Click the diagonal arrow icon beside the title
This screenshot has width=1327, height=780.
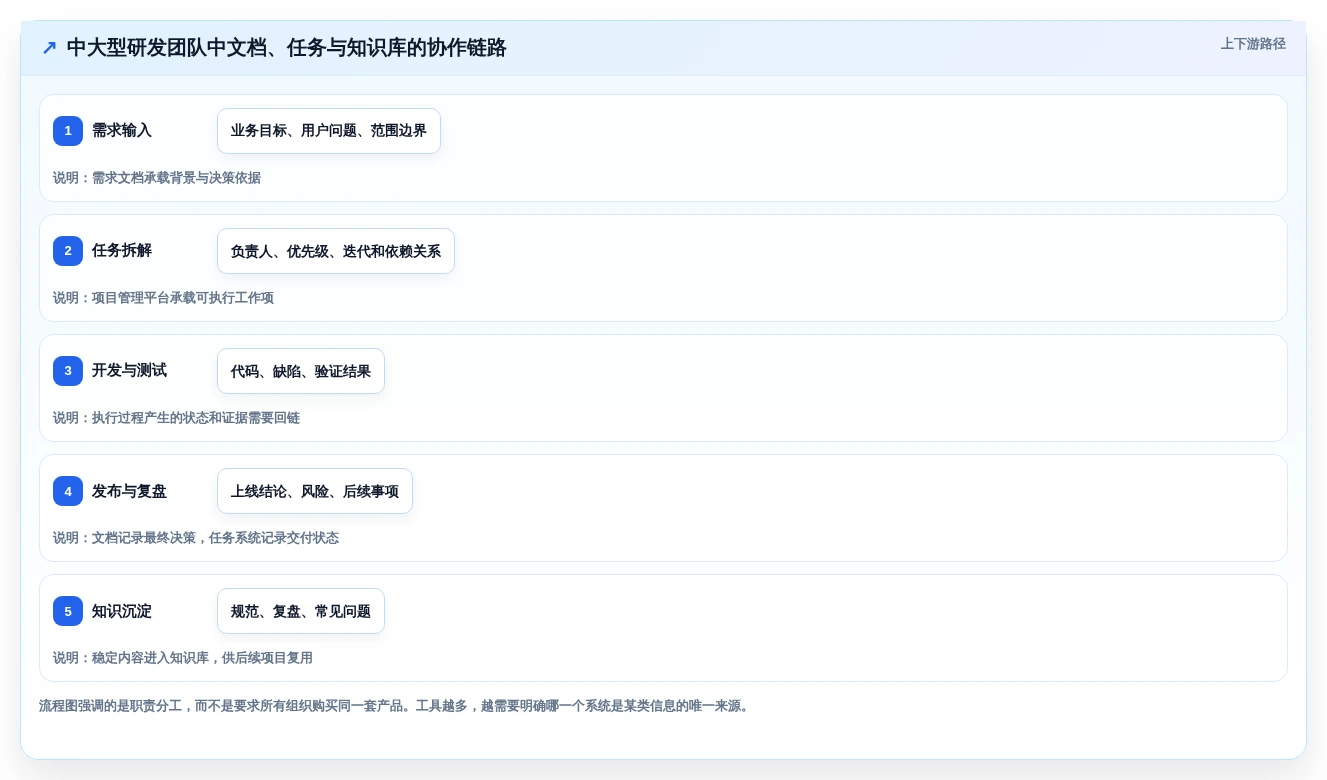(49, 48)
